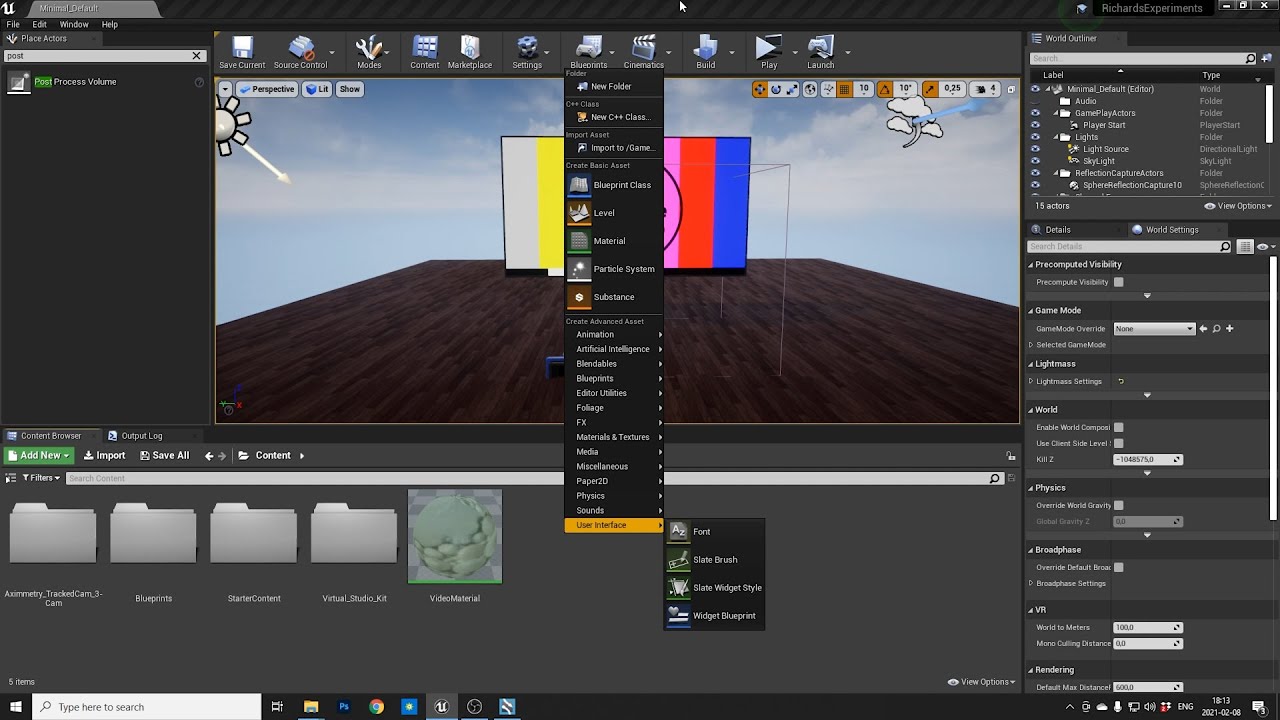Screen dimensions: 1280x720
Task: Click the Add New button
Action: click(39, 456)
